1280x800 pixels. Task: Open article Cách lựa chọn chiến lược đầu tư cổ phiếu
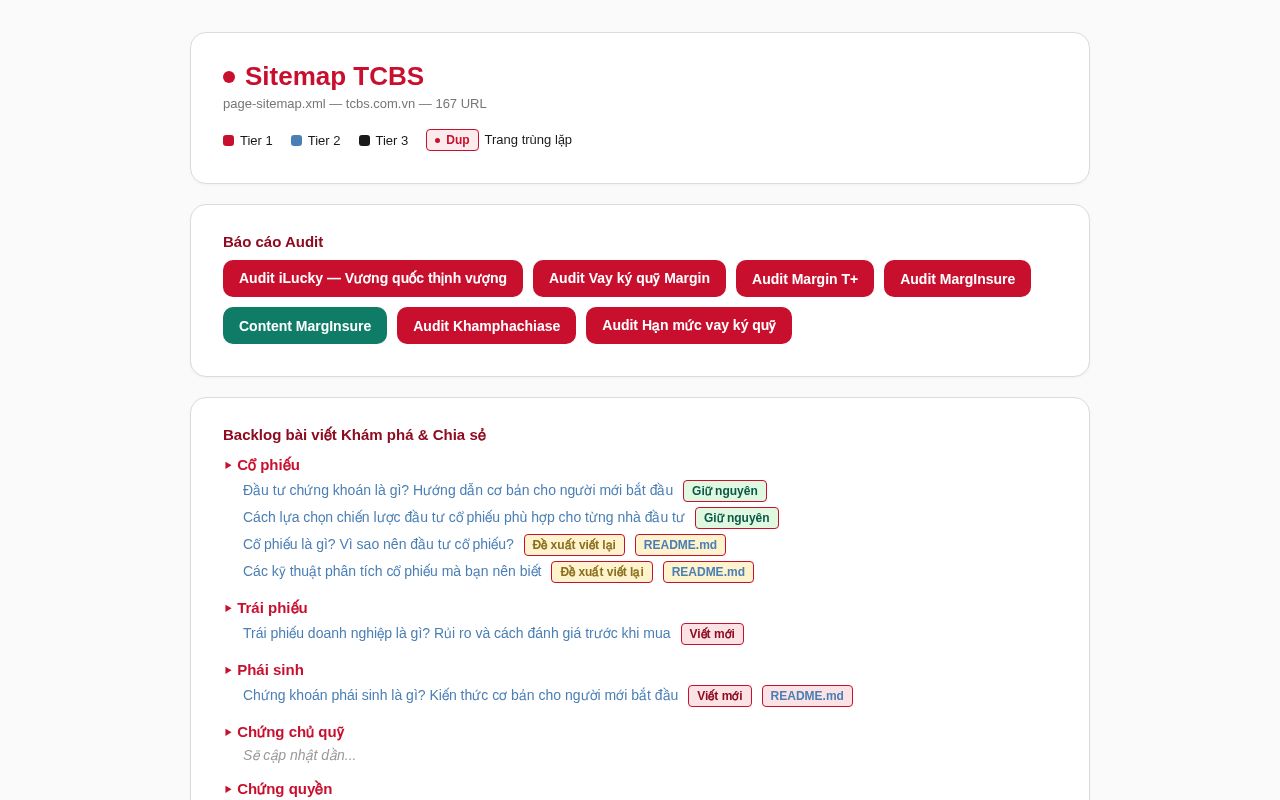[464, 517]
